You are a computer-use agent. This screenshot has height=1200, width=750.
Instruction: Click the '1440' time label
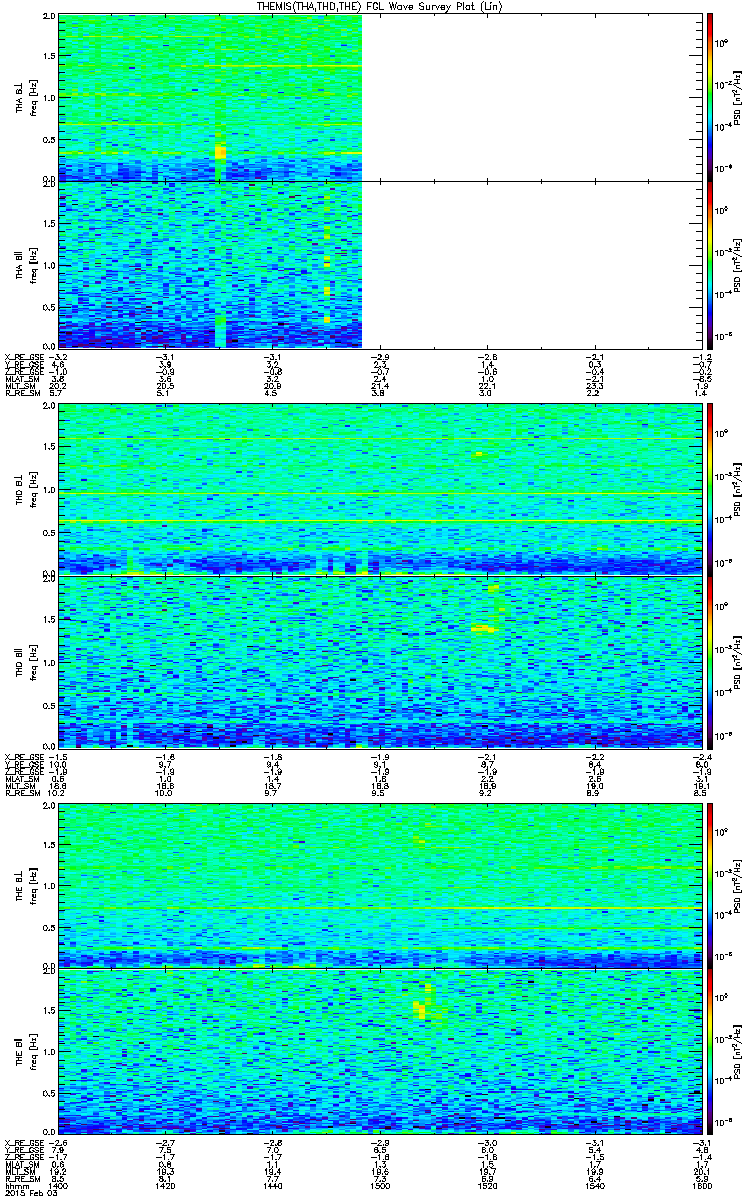point(272,1185)
